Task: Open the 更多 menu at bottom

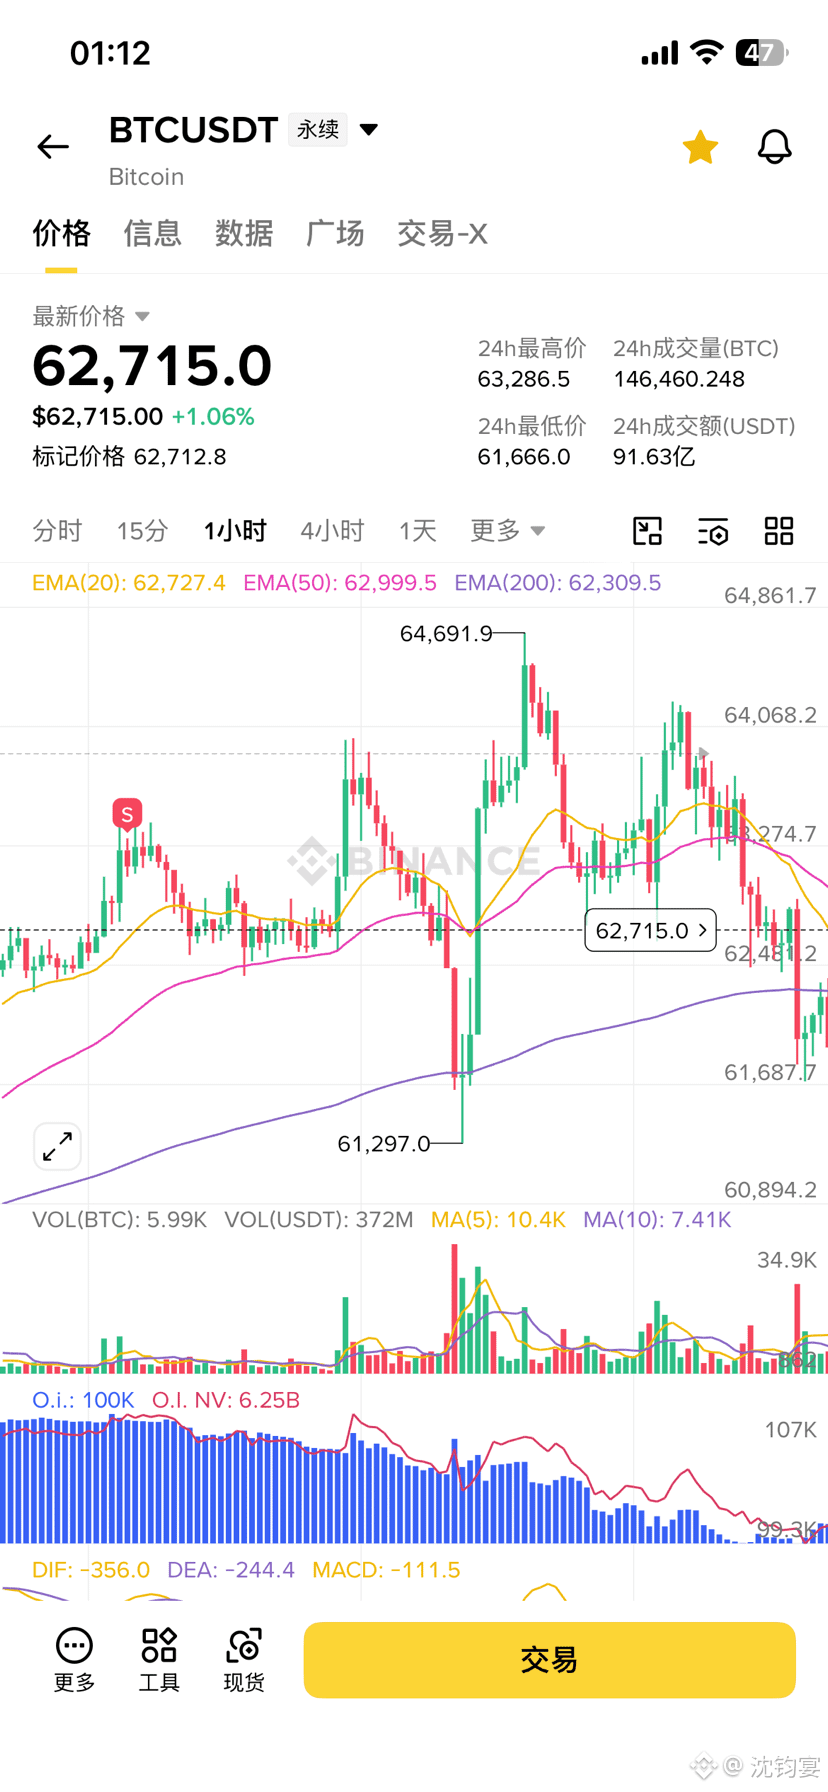Action: [74, 1660]
